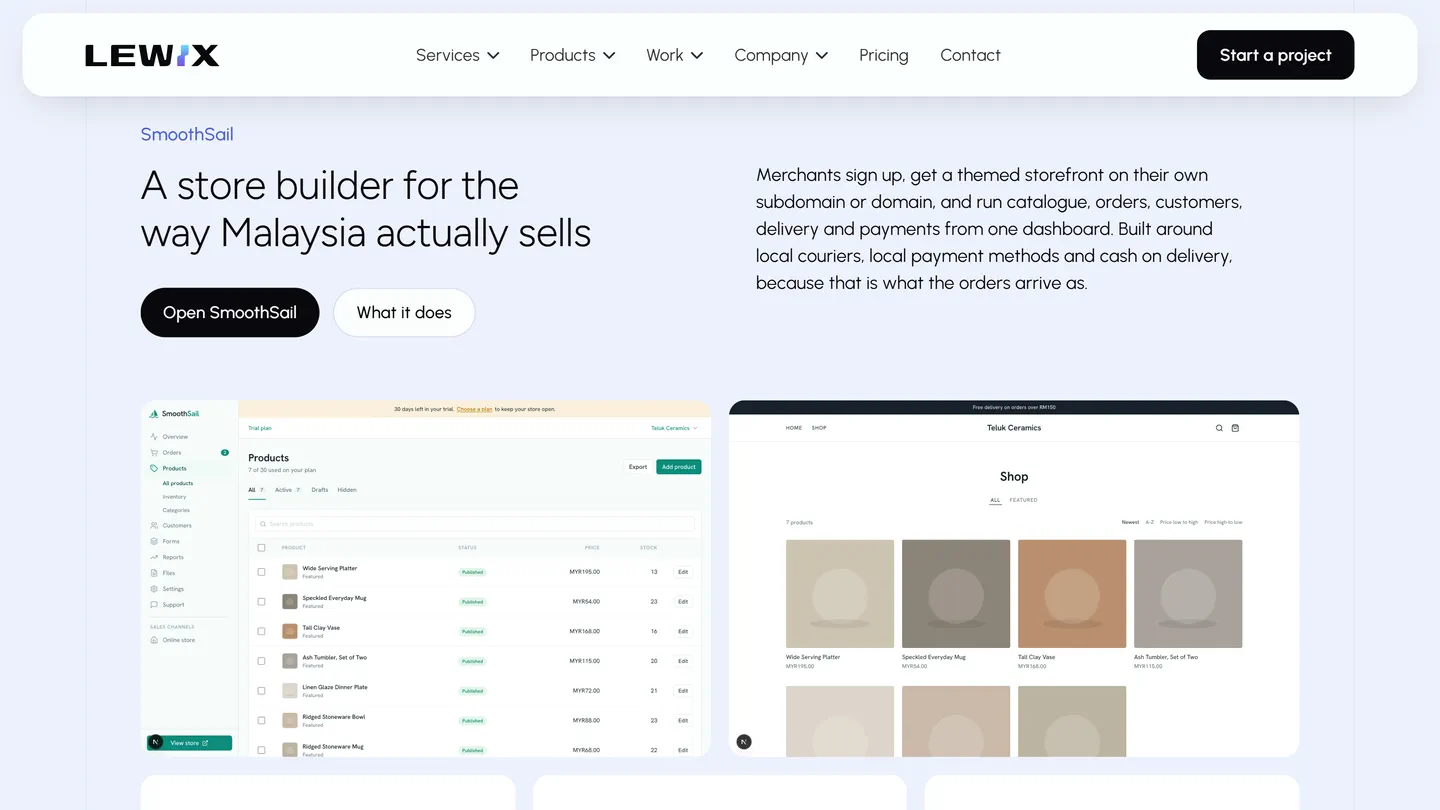
Task: Tick the checkbox for Ridged Stoneware Bowl
Action: point(262,720)
